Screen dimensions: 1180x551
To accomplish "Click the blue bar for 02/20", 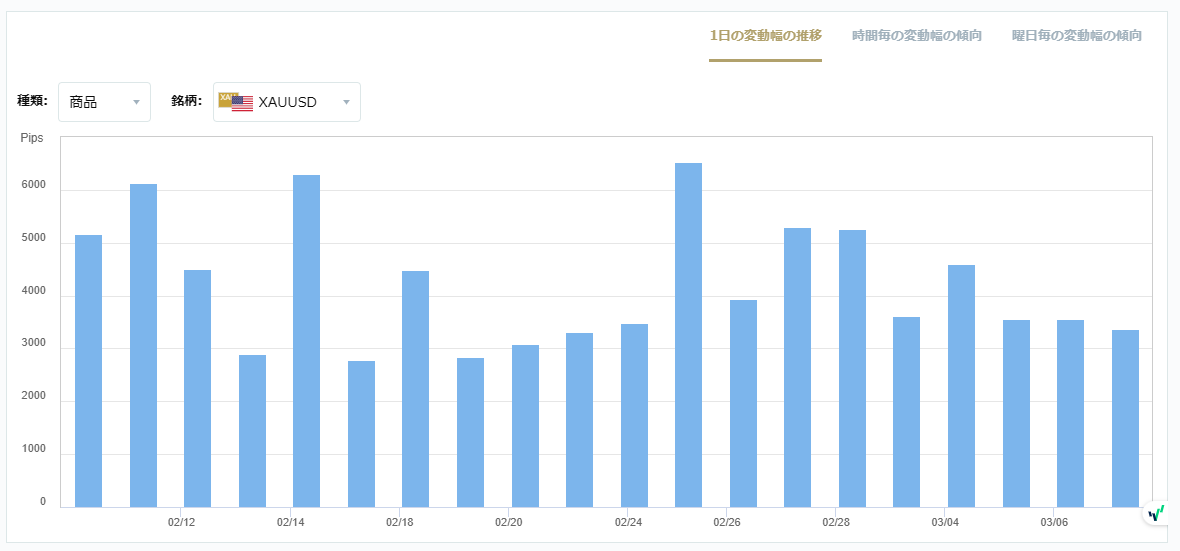I will 525,426.
